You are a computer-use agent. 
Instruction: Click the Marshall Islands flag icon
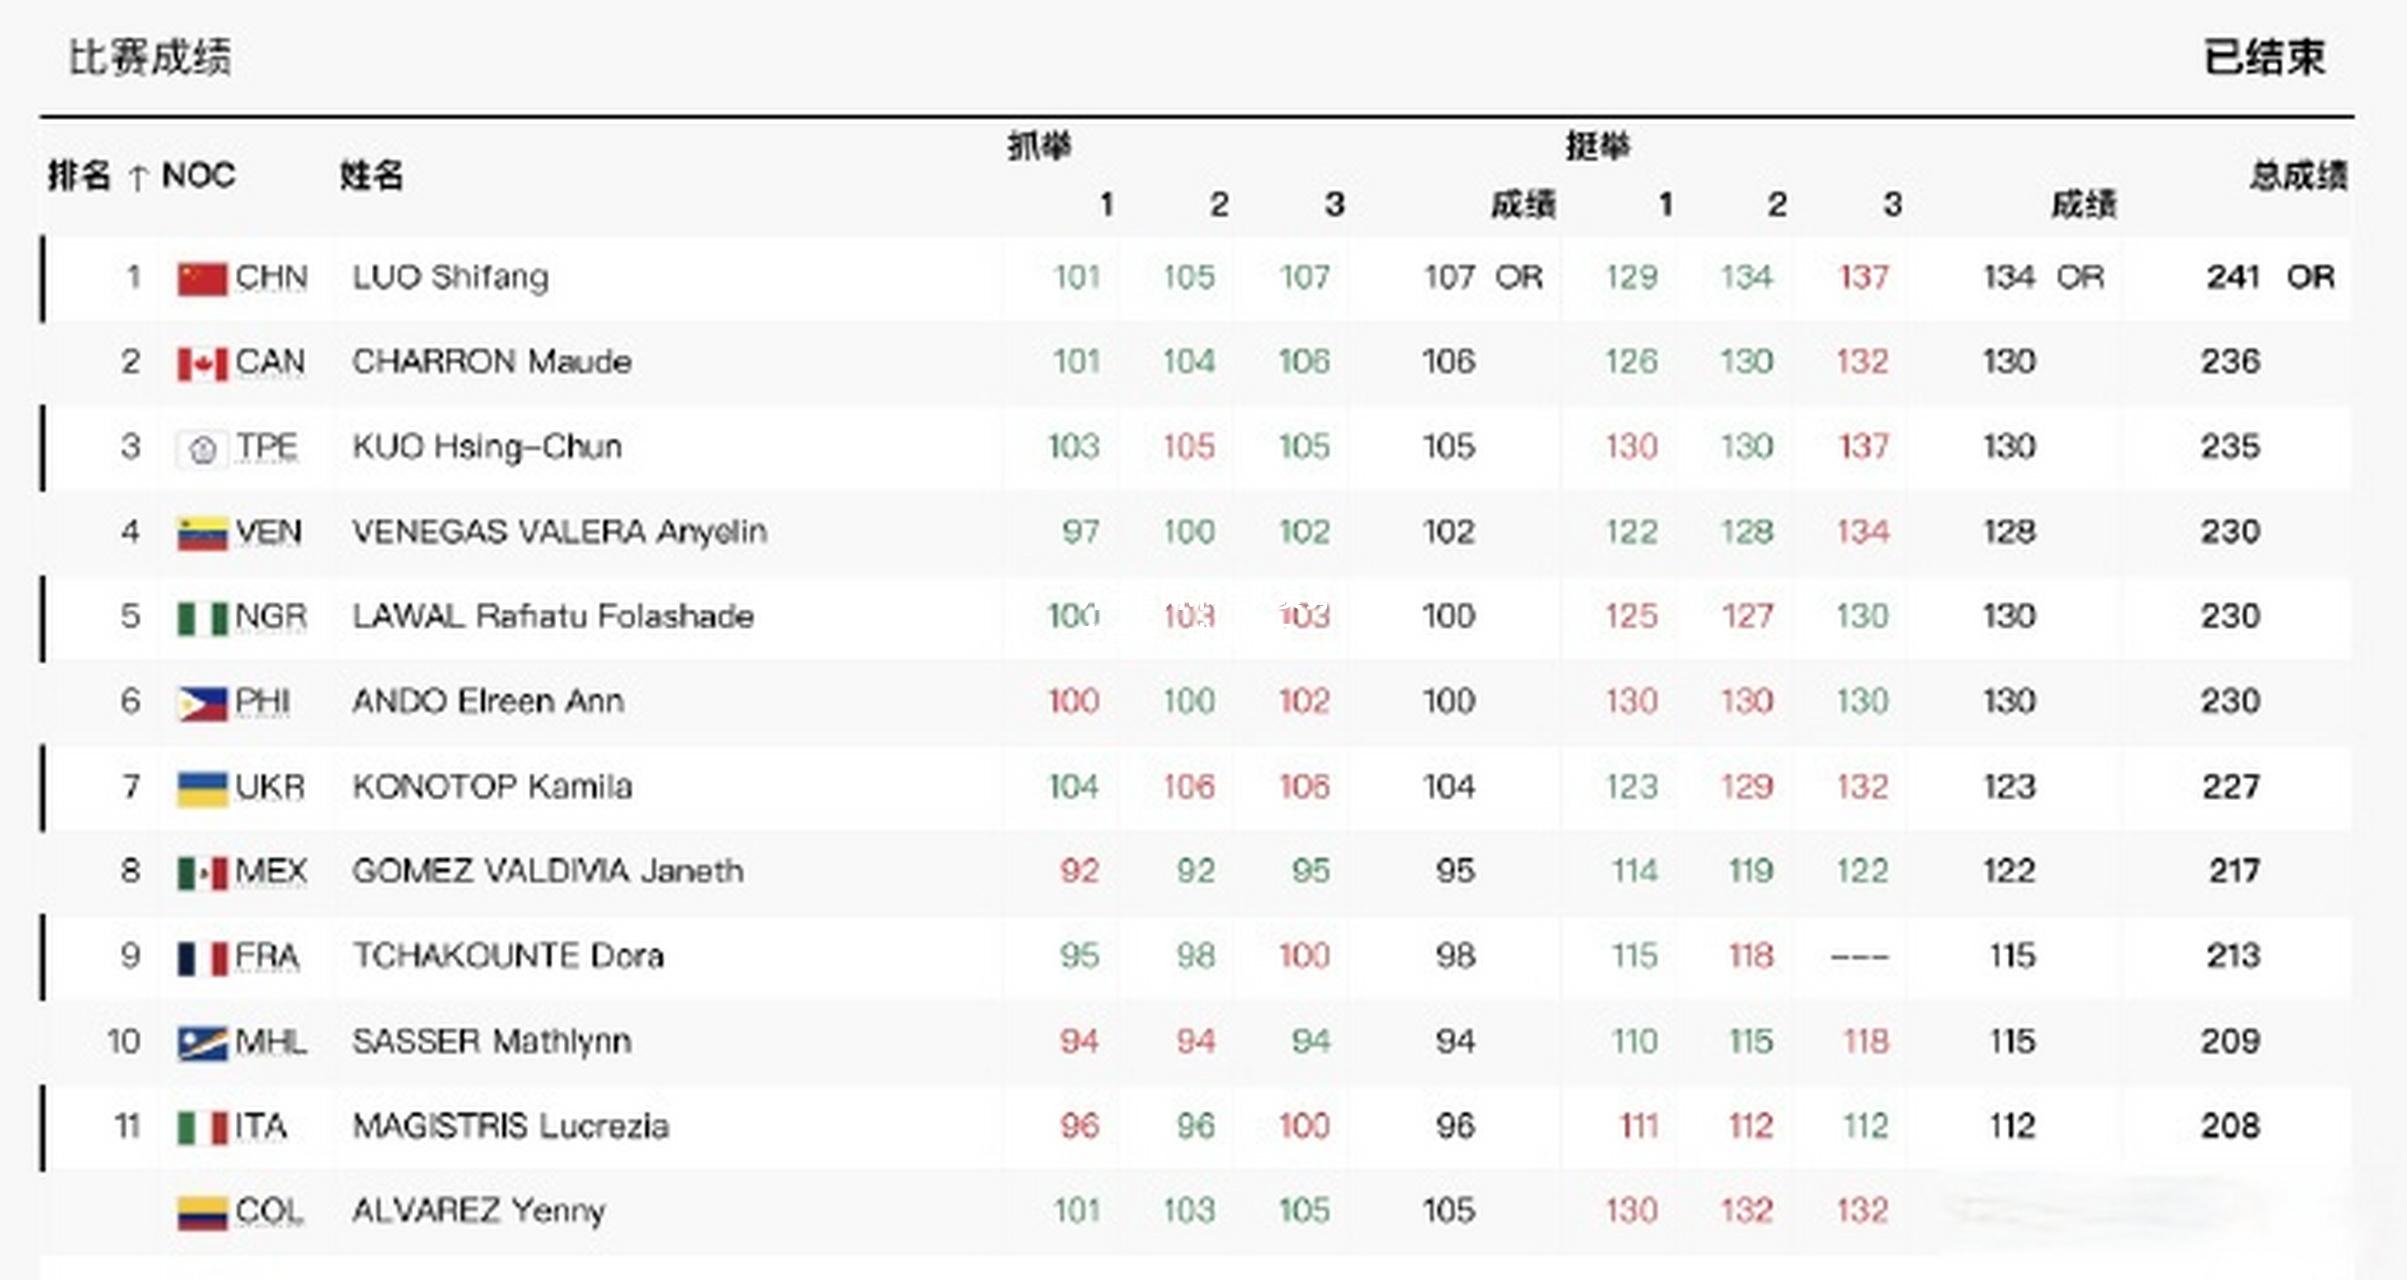pyautogui.click(x=202, y=1043)
